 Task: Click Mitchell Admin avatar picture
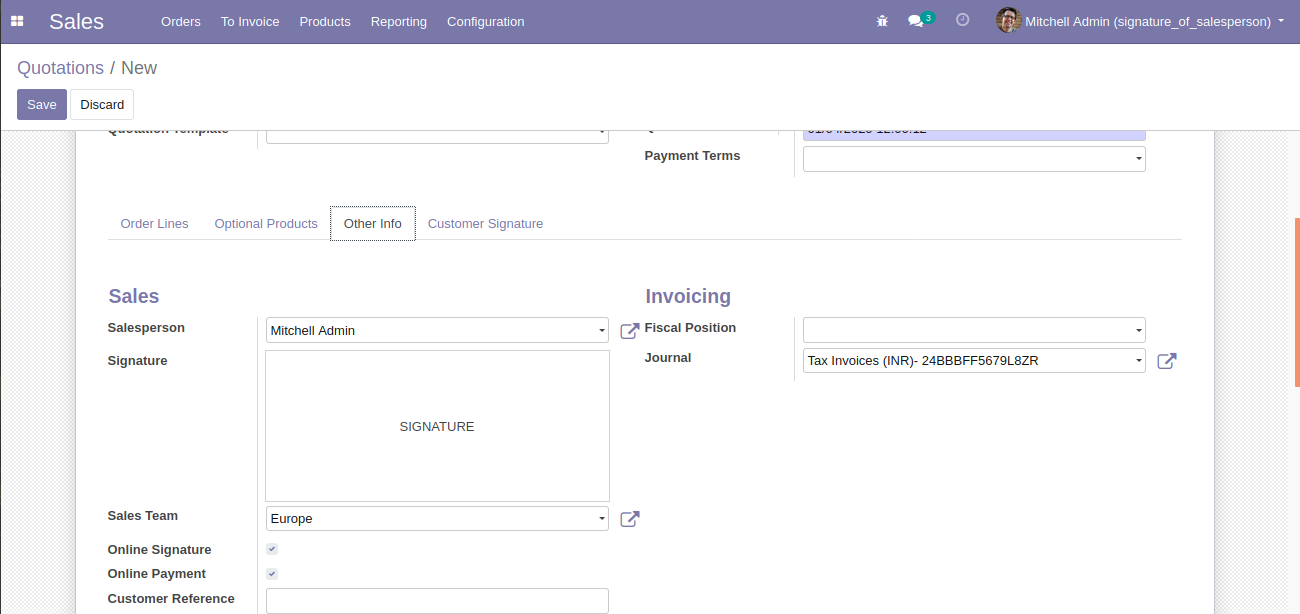(1008, 21)
